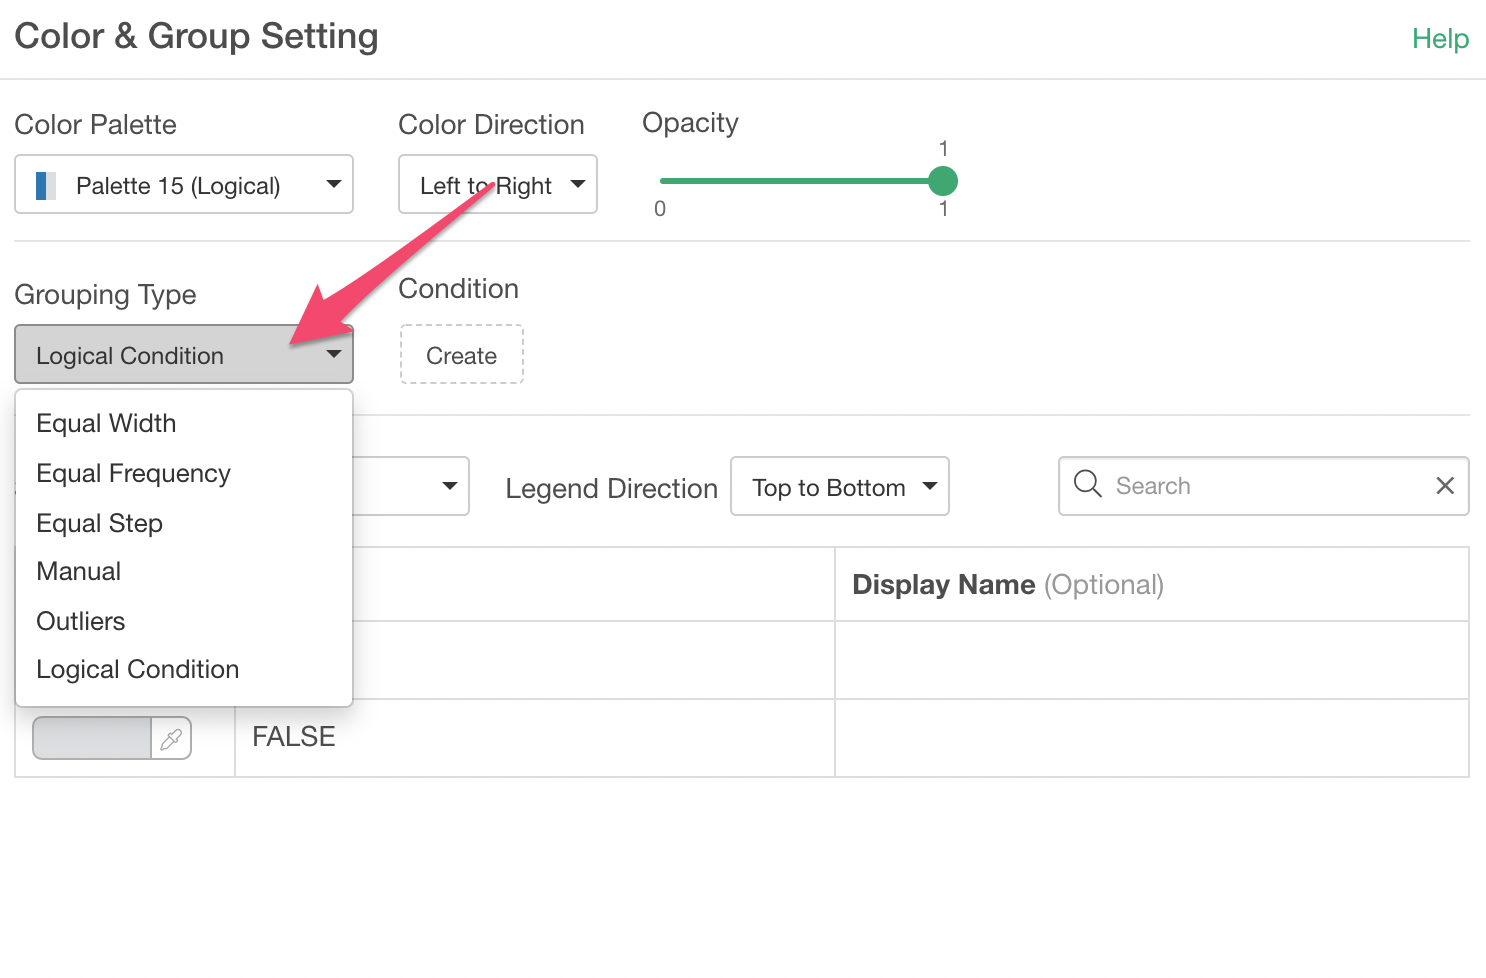This screenshot has height=978, width=1486.
Task: Open the Color Palette dropdown
Action: point(184,185)
